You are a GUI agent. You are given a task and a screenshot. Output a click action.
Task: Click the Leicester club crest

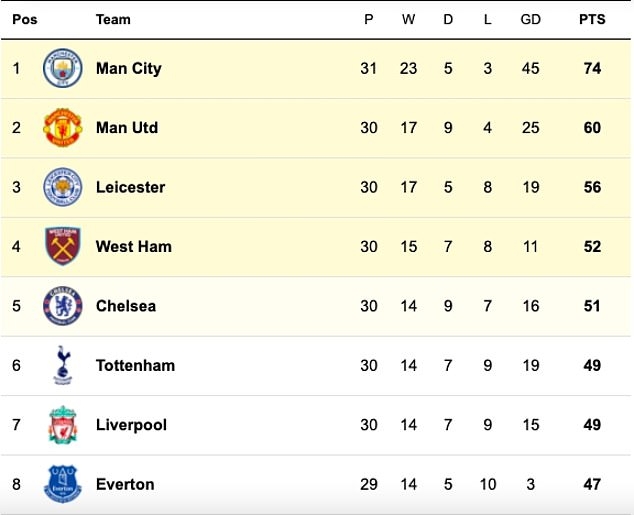pos(60,187)
